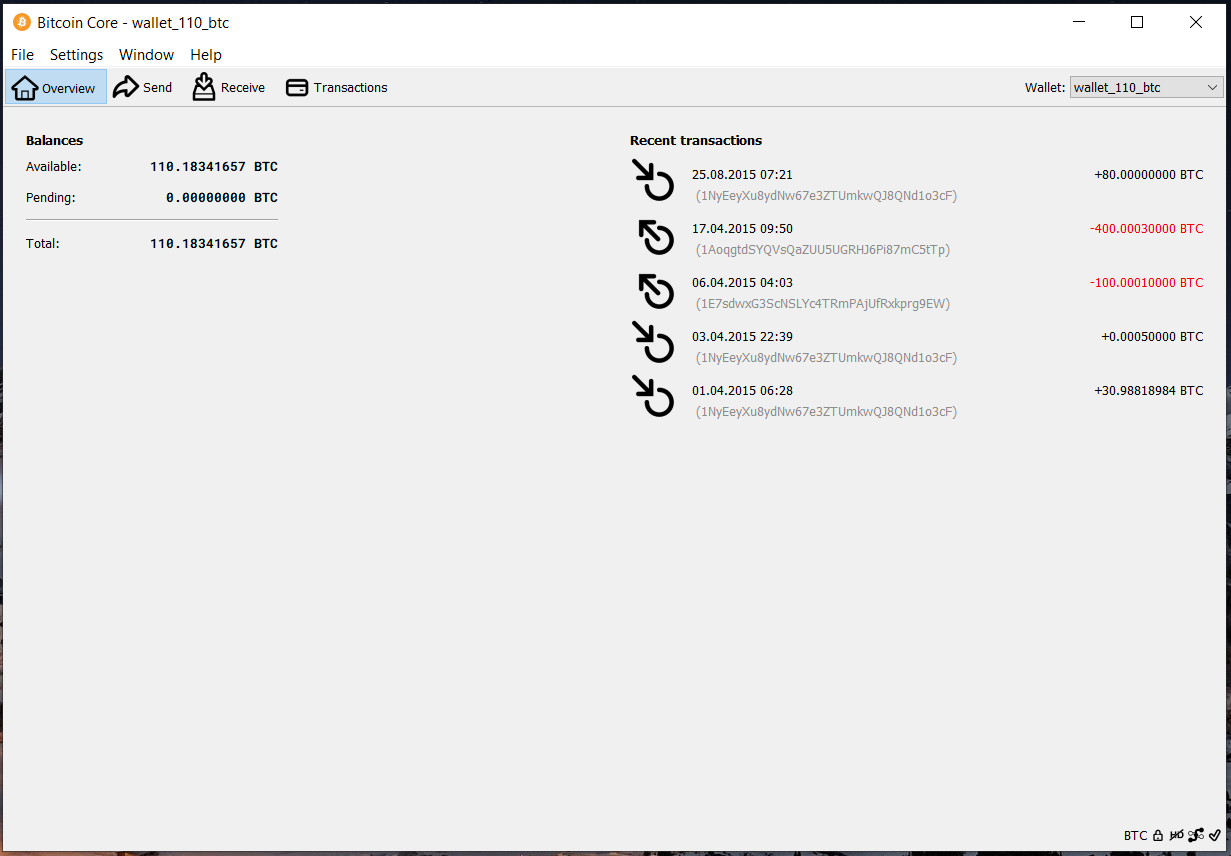This screenshot has width=1231, height=856.
Task: Select the +0.00050000 BTC amount
Action: pyautogui.click(x=1152, y=337)
